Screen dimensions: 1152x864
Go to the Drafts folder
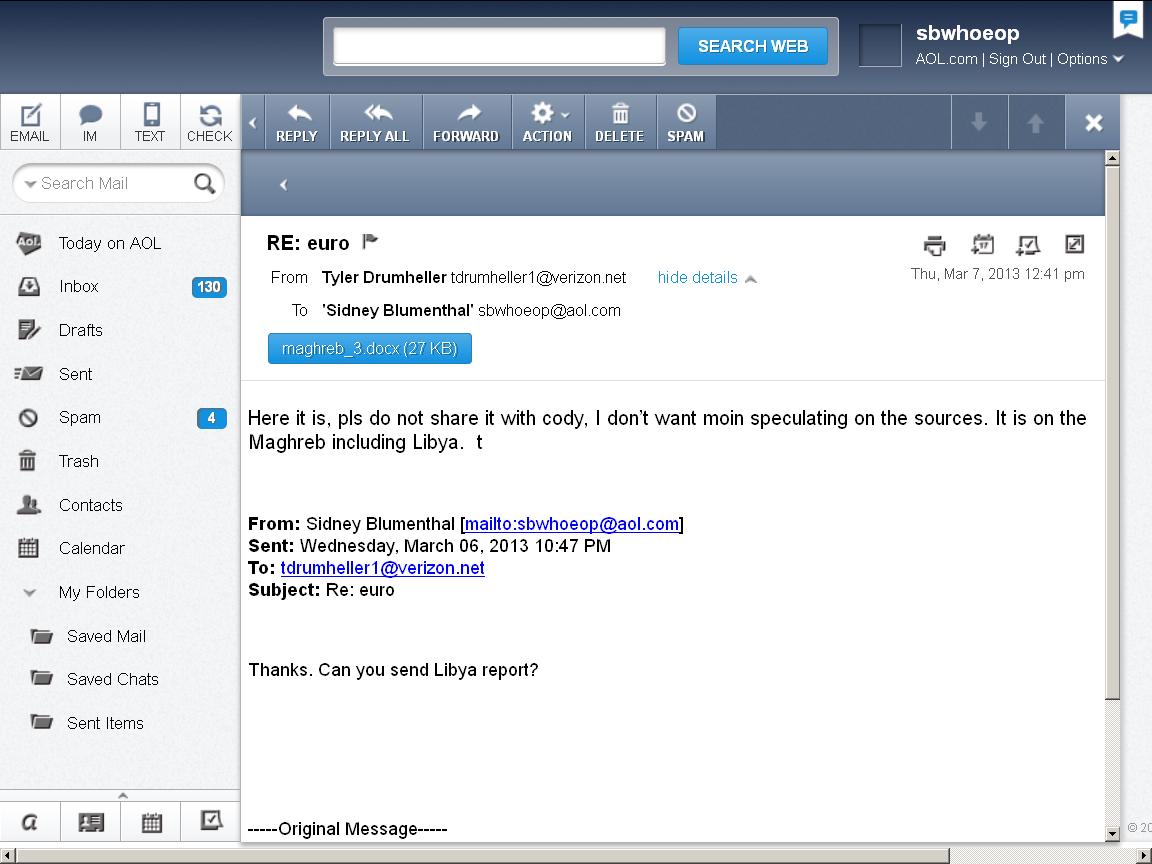[80, 330]
